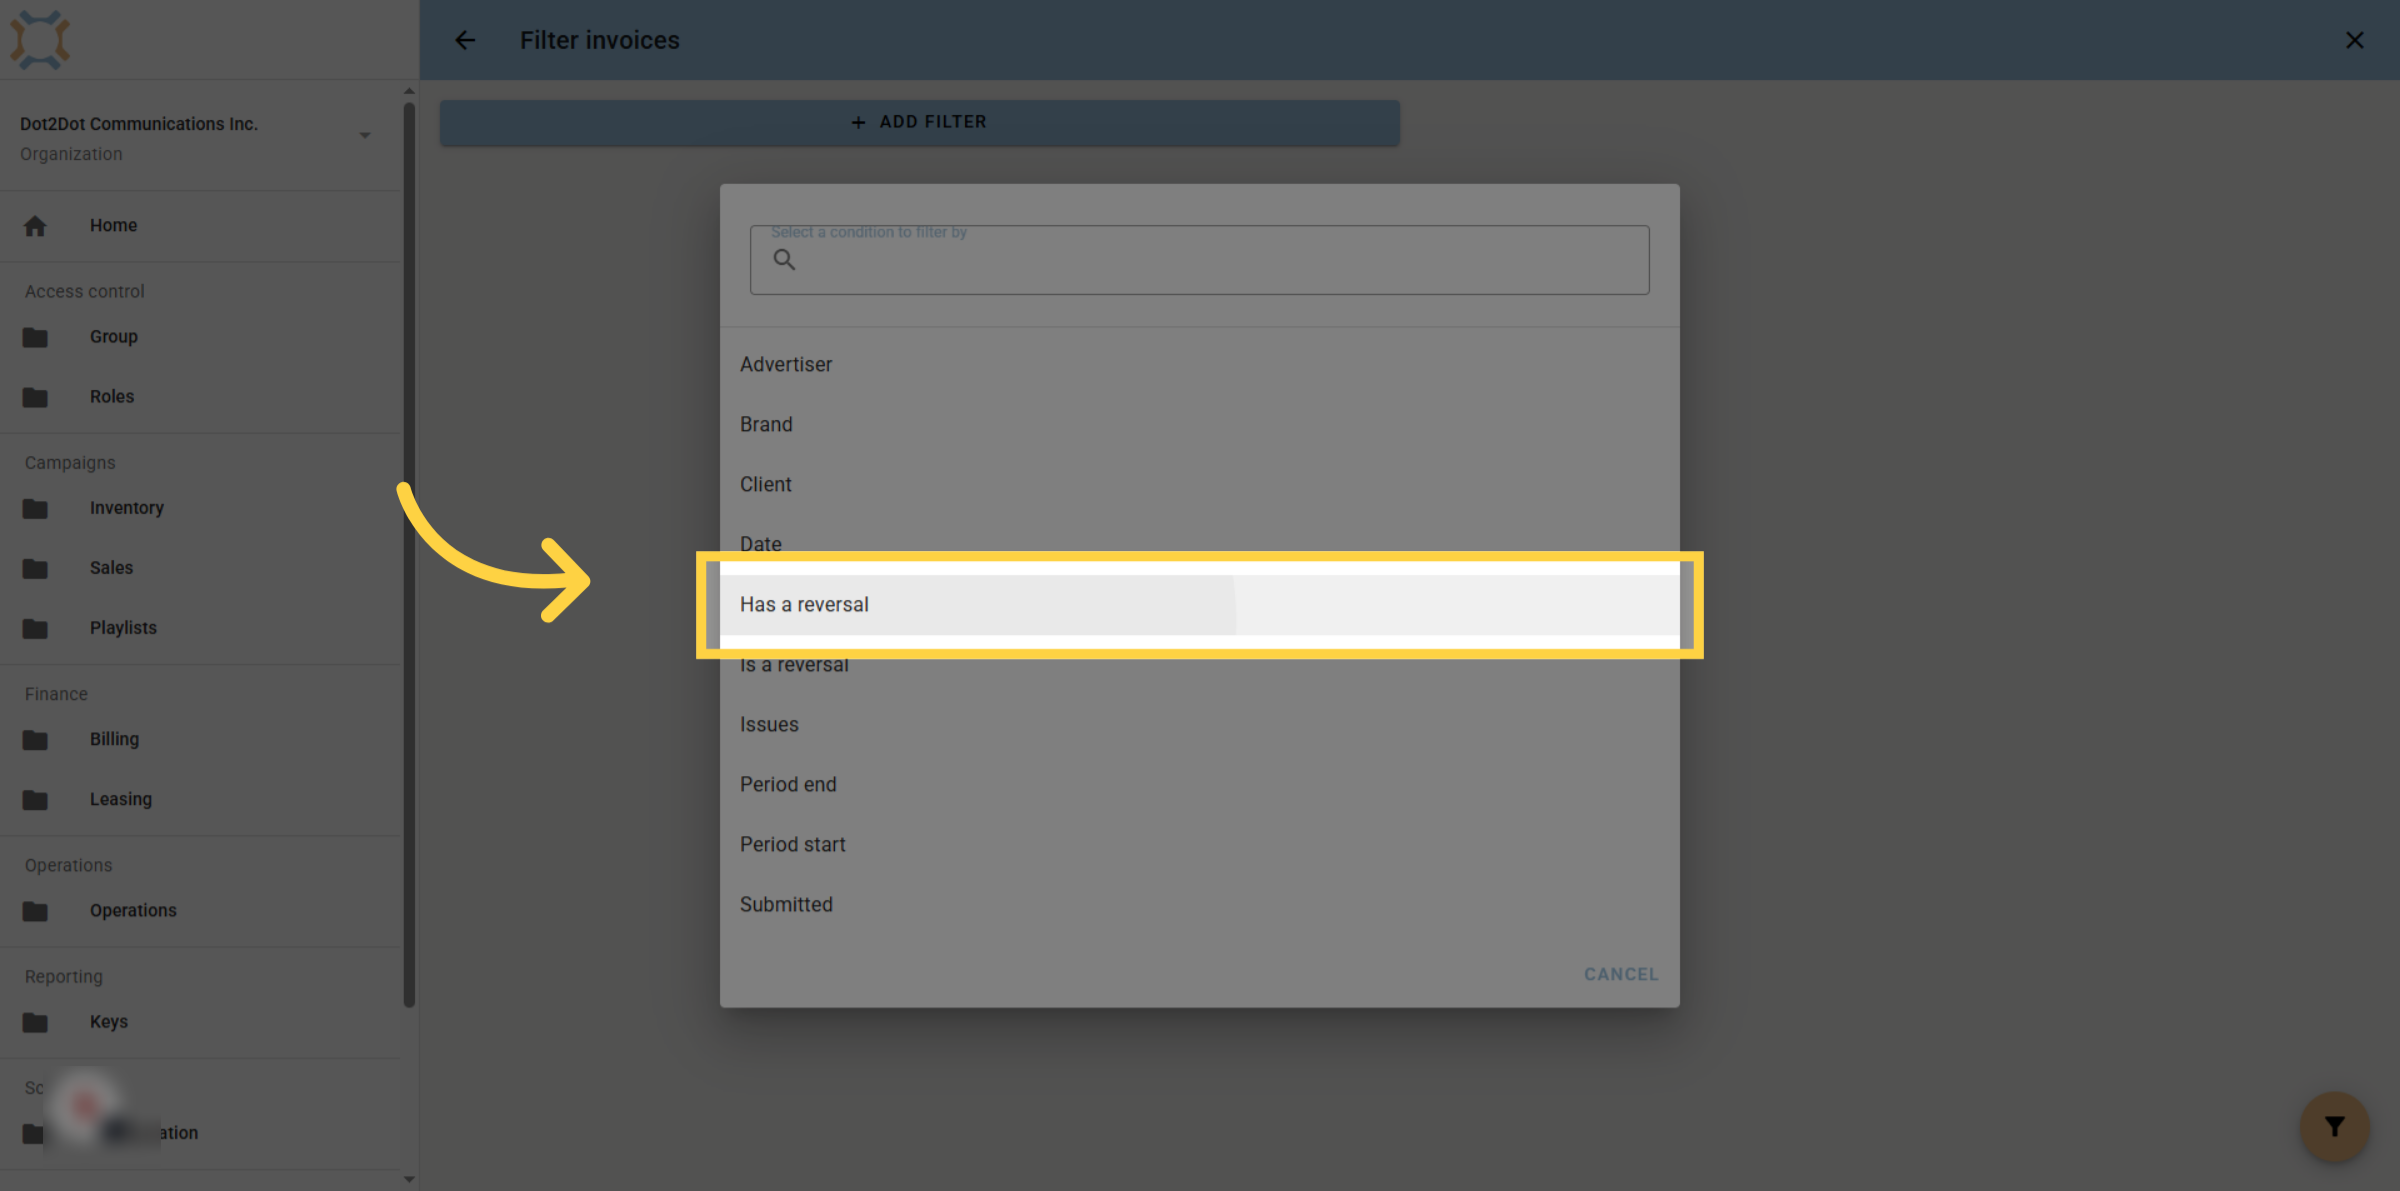Image resolution: width=2400 pixels, height=1191 pixels.
Task: Open Leasing under Finance
Action: tap(200, 799)
